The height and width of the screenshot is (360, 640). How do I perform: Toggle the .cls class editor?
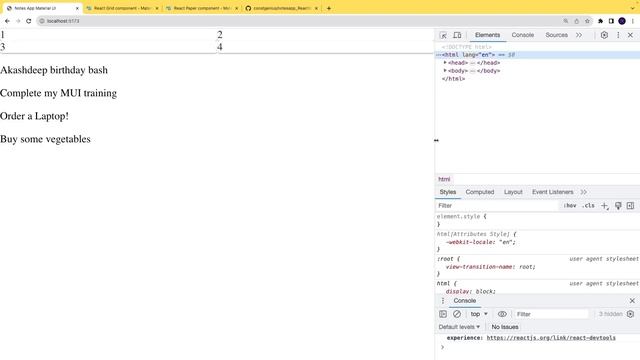point(588,206)
